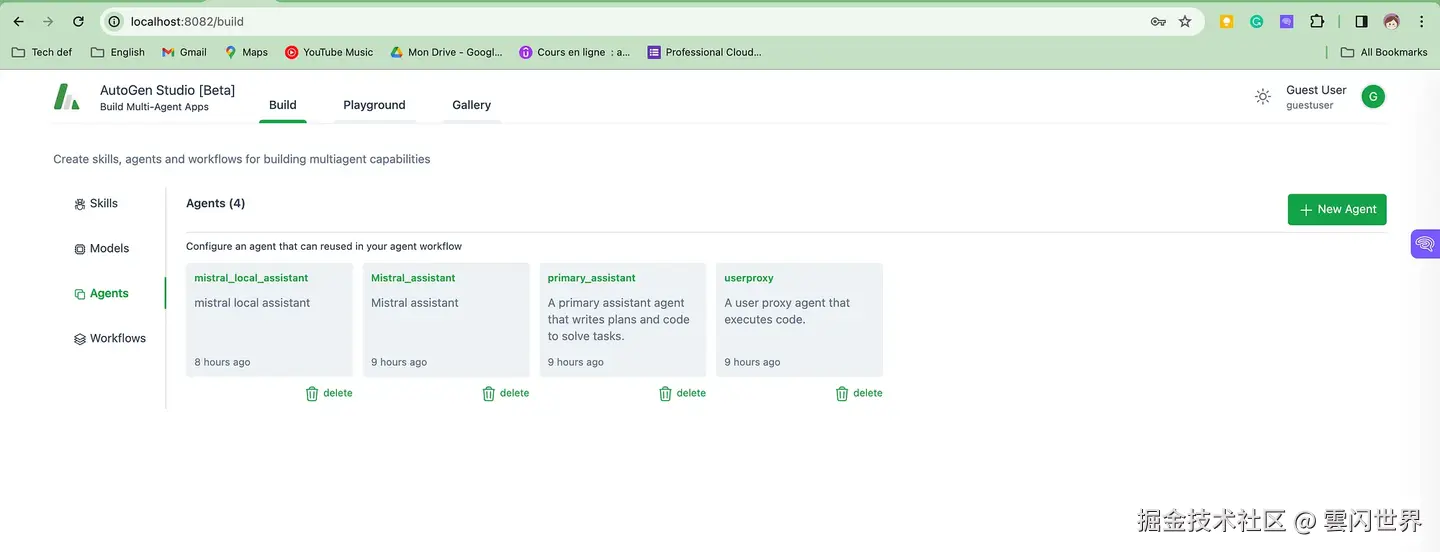Delete the mistral_local_assistant agent
Viewport: 1440px width, 552px height.
(329, 393)
